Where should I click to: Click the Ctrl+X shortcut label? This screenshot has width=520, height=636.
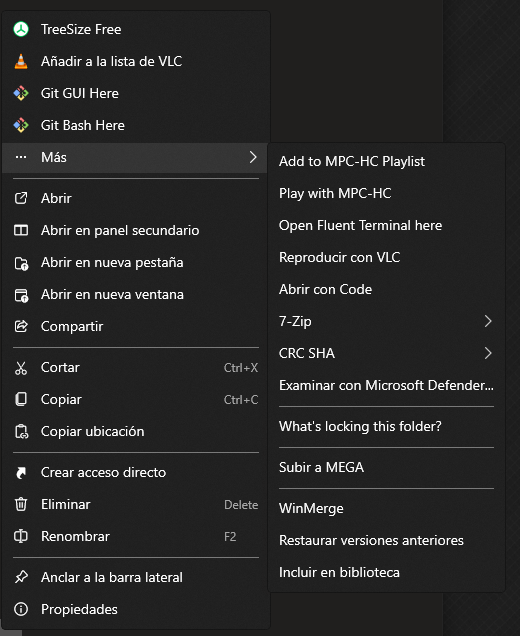[241, 368]
